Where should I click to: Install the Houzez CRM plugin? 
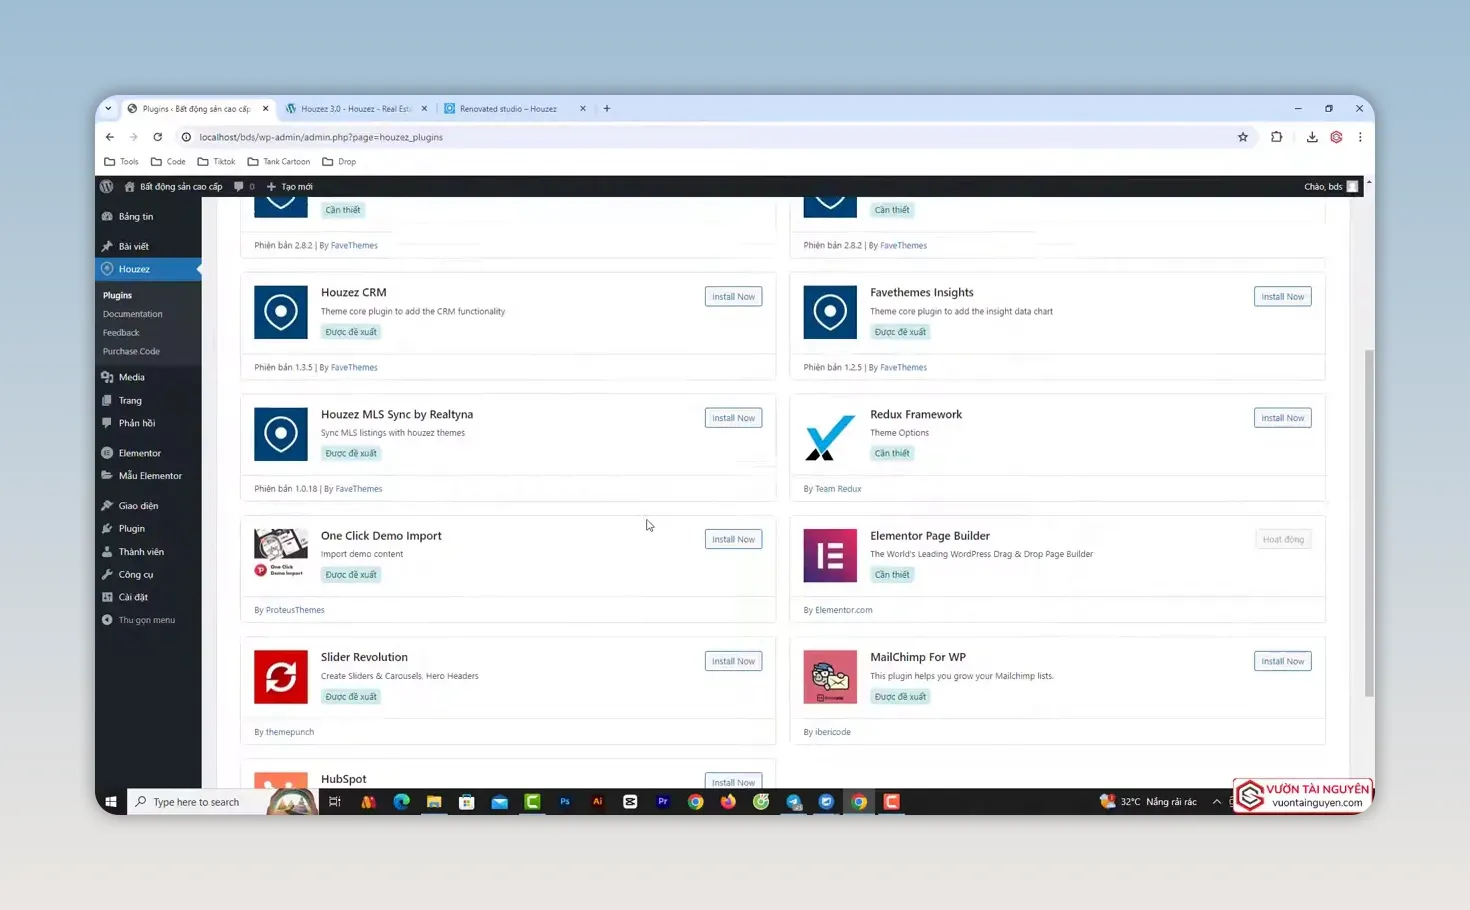733,296
